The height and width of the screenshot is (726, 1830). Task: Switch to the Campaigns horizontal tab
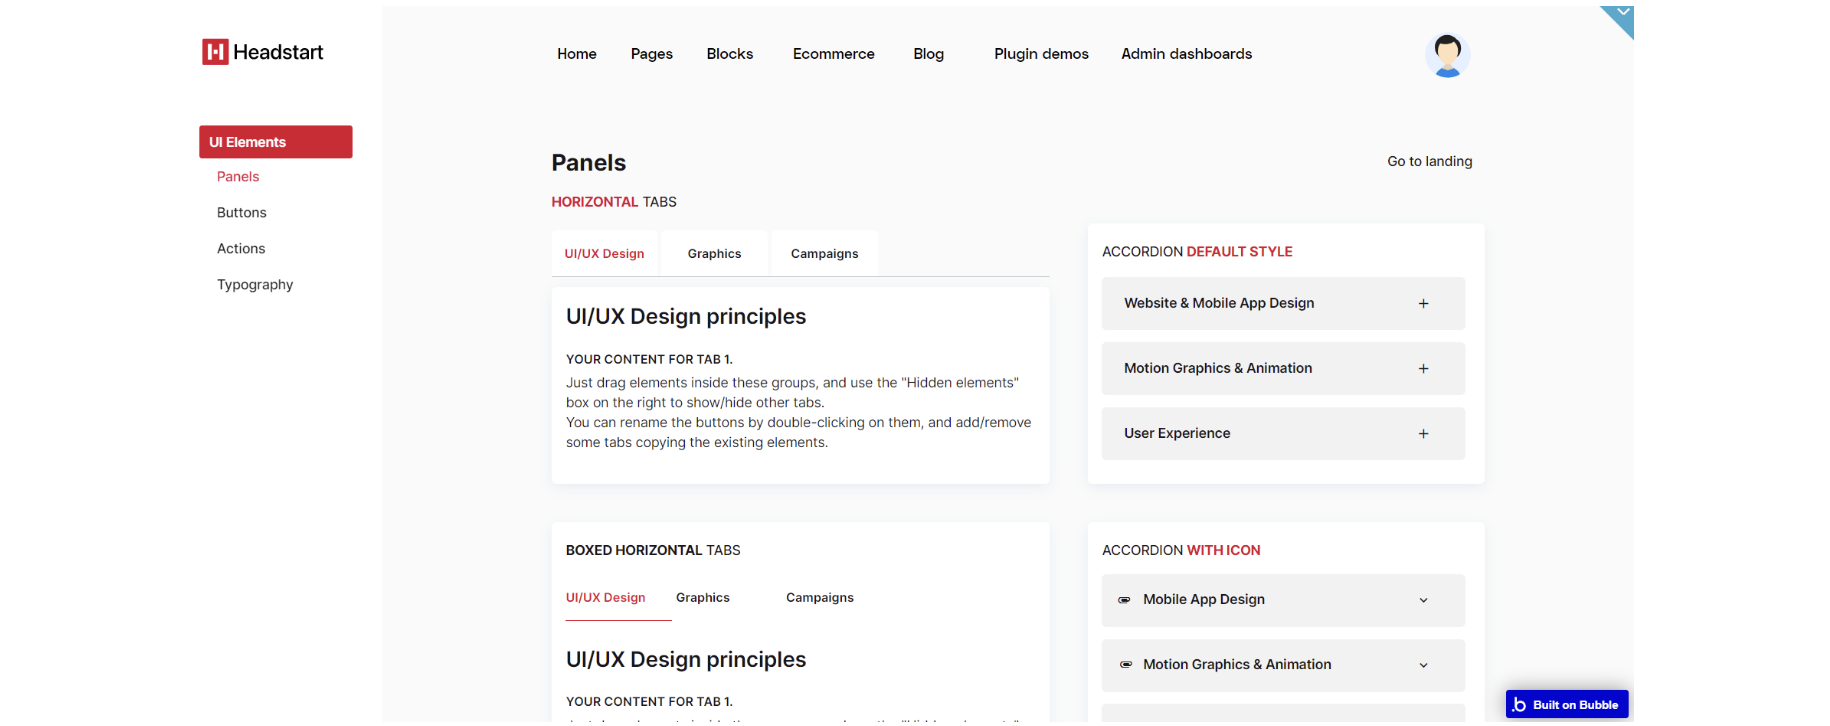click(x=824, y=254)
